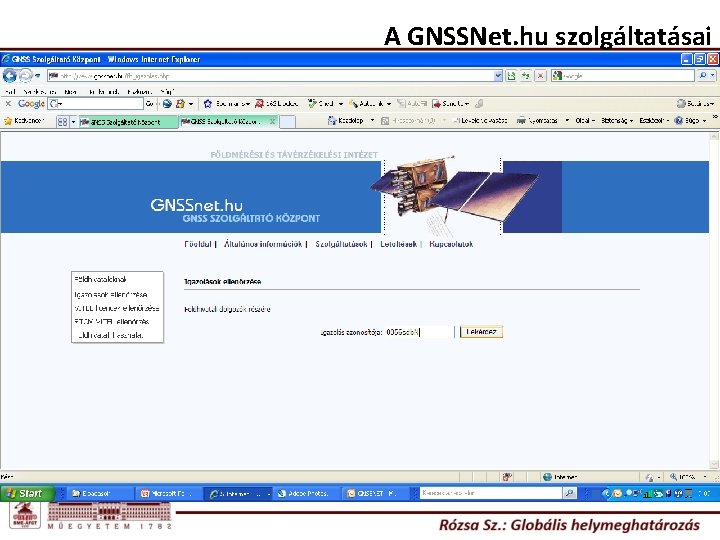Click the Back navigation arrow button
This screenshot has height=540, width=720.
(10, 75)
